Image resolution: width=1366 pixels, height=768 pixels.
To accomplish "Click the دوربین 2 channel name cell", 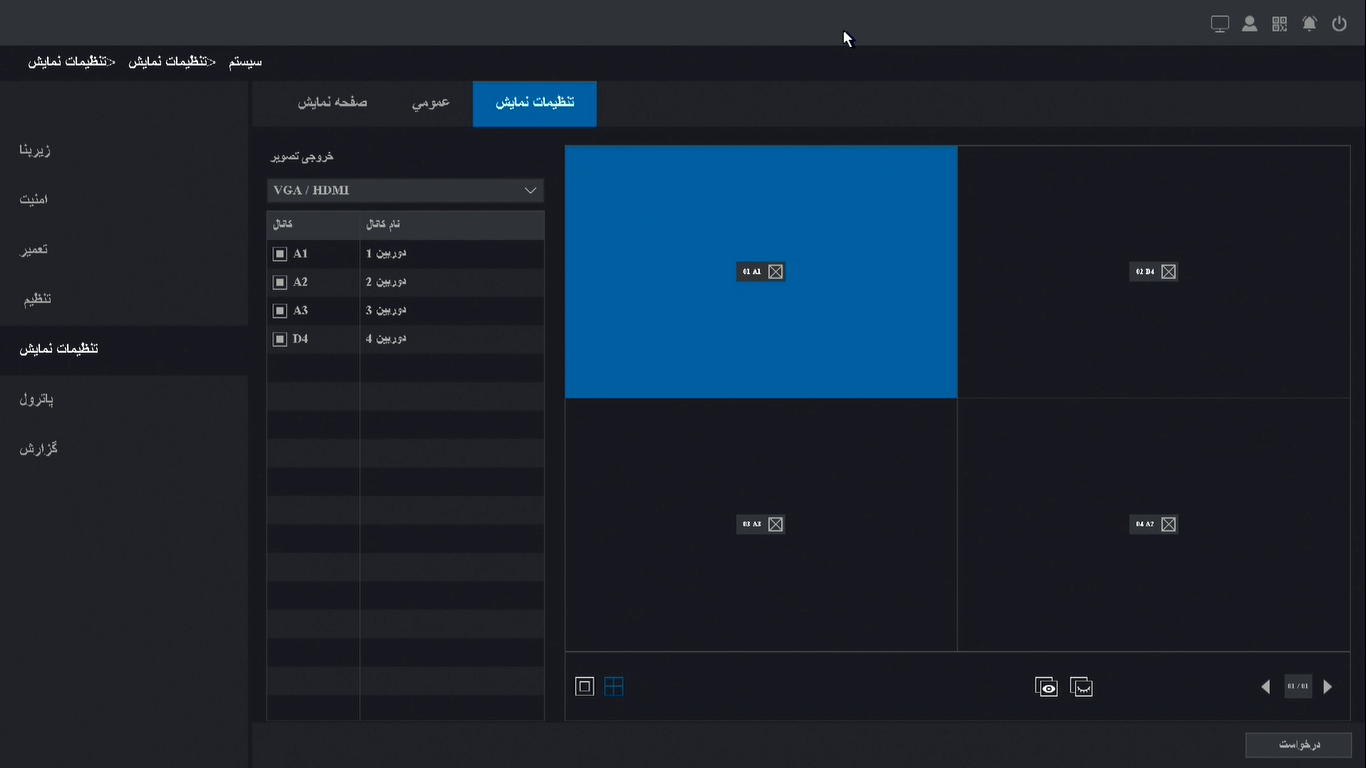I will [x=452, y=282].
